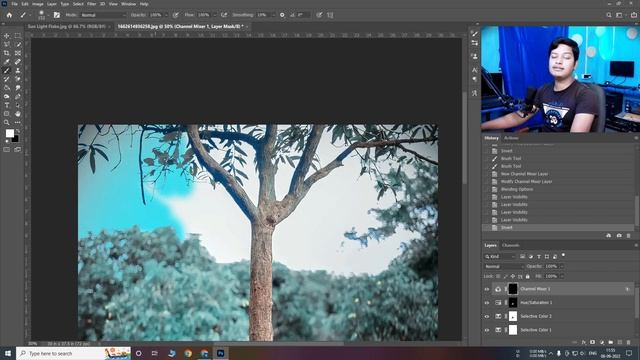Toggle layer filtering on or off
Viewport: 640px width, 360px height.
point(563,255)
